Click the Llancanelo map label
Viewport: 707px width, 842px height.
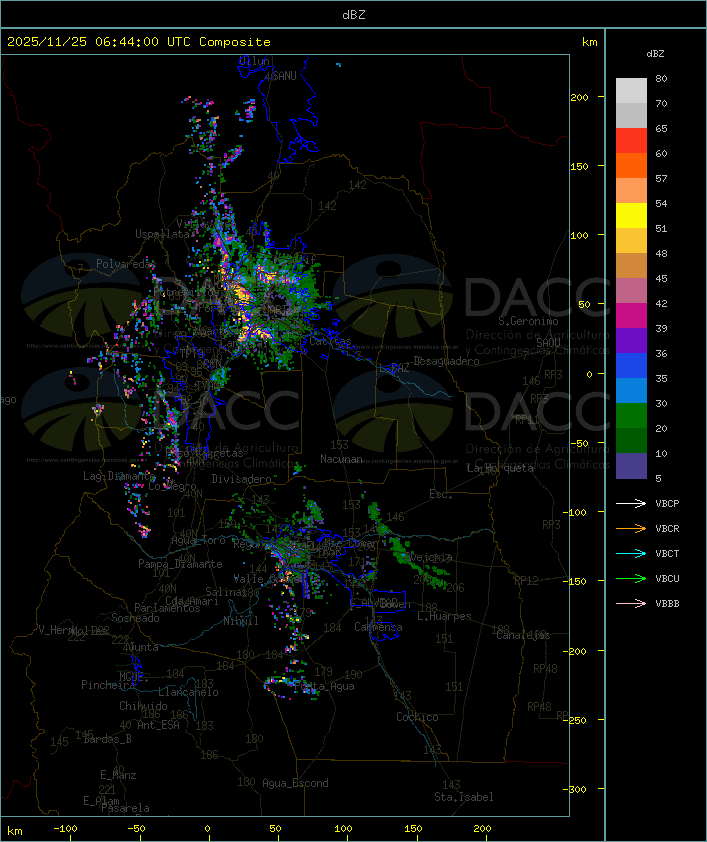[188, 692]
